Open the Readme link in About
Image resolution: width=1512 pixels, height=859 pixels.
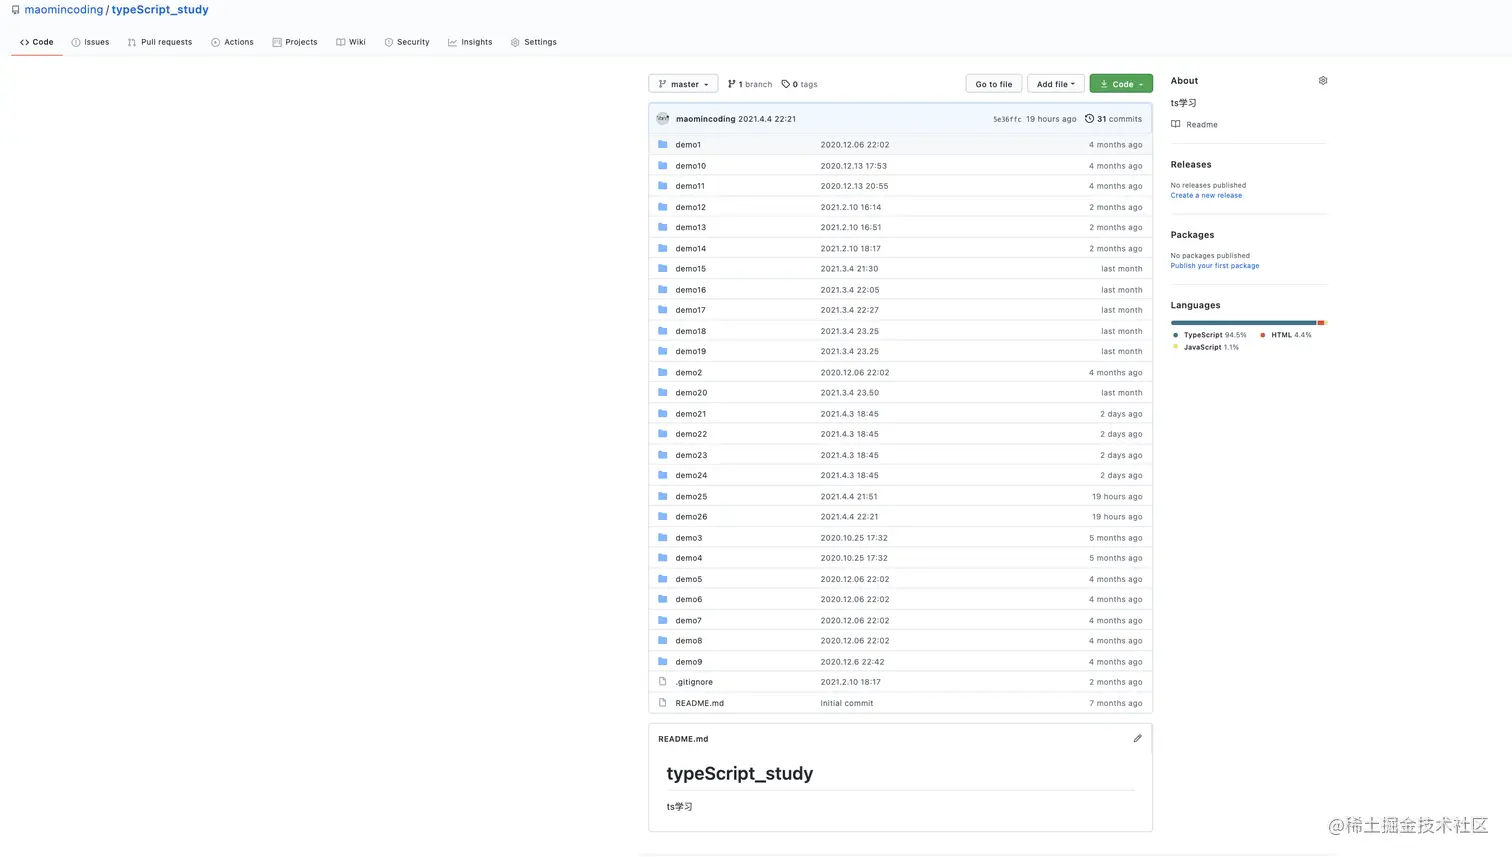1202,125
